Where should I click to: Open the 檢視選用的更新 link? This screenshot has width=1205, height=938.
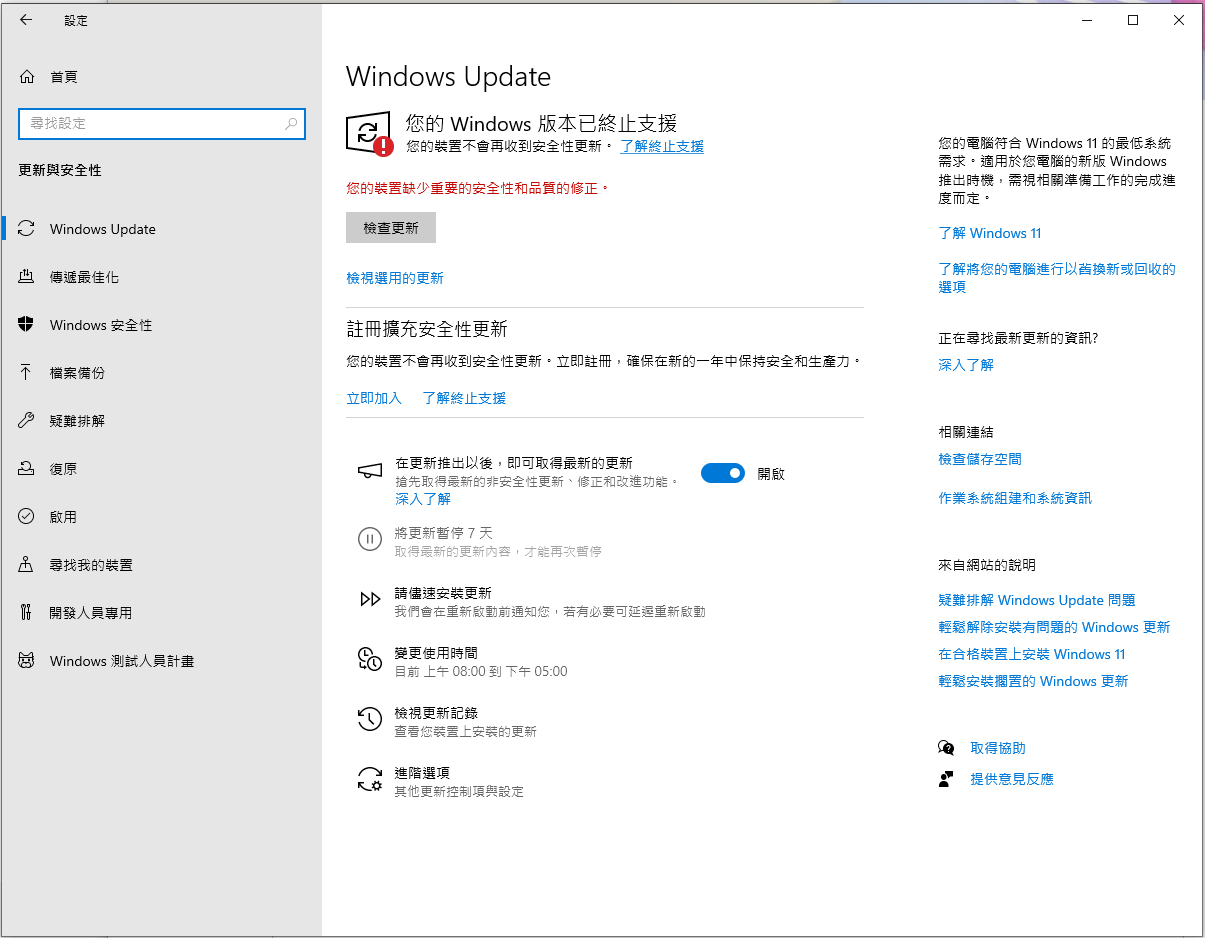(395, 278)
